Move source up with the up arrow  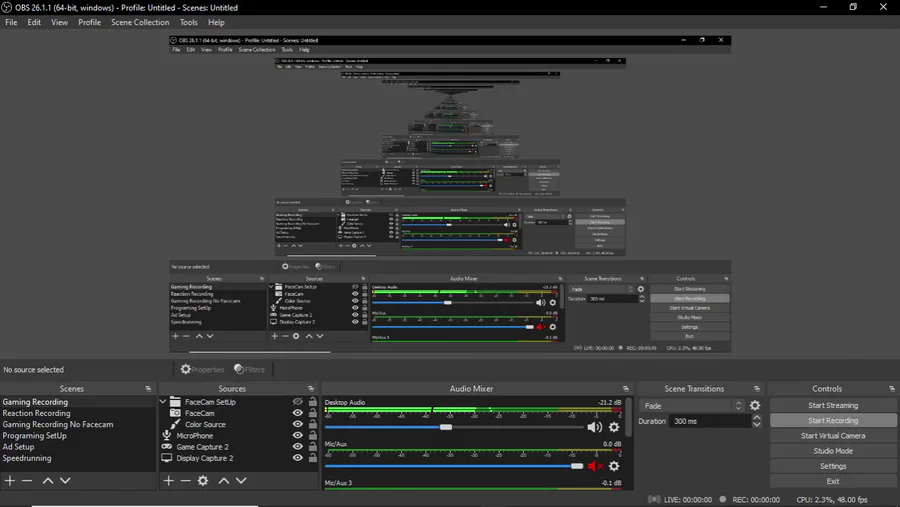224,481
